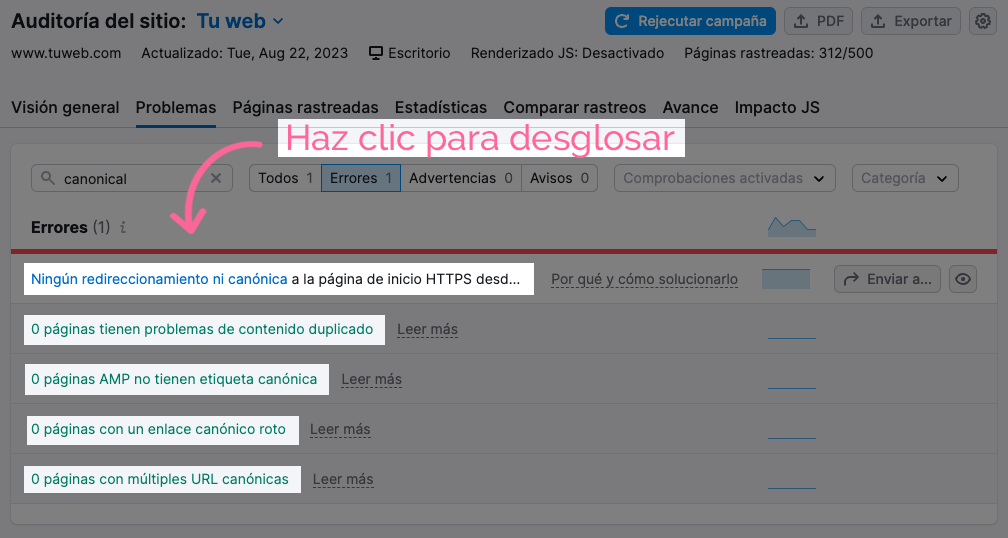Select the Todos filter

285,178
